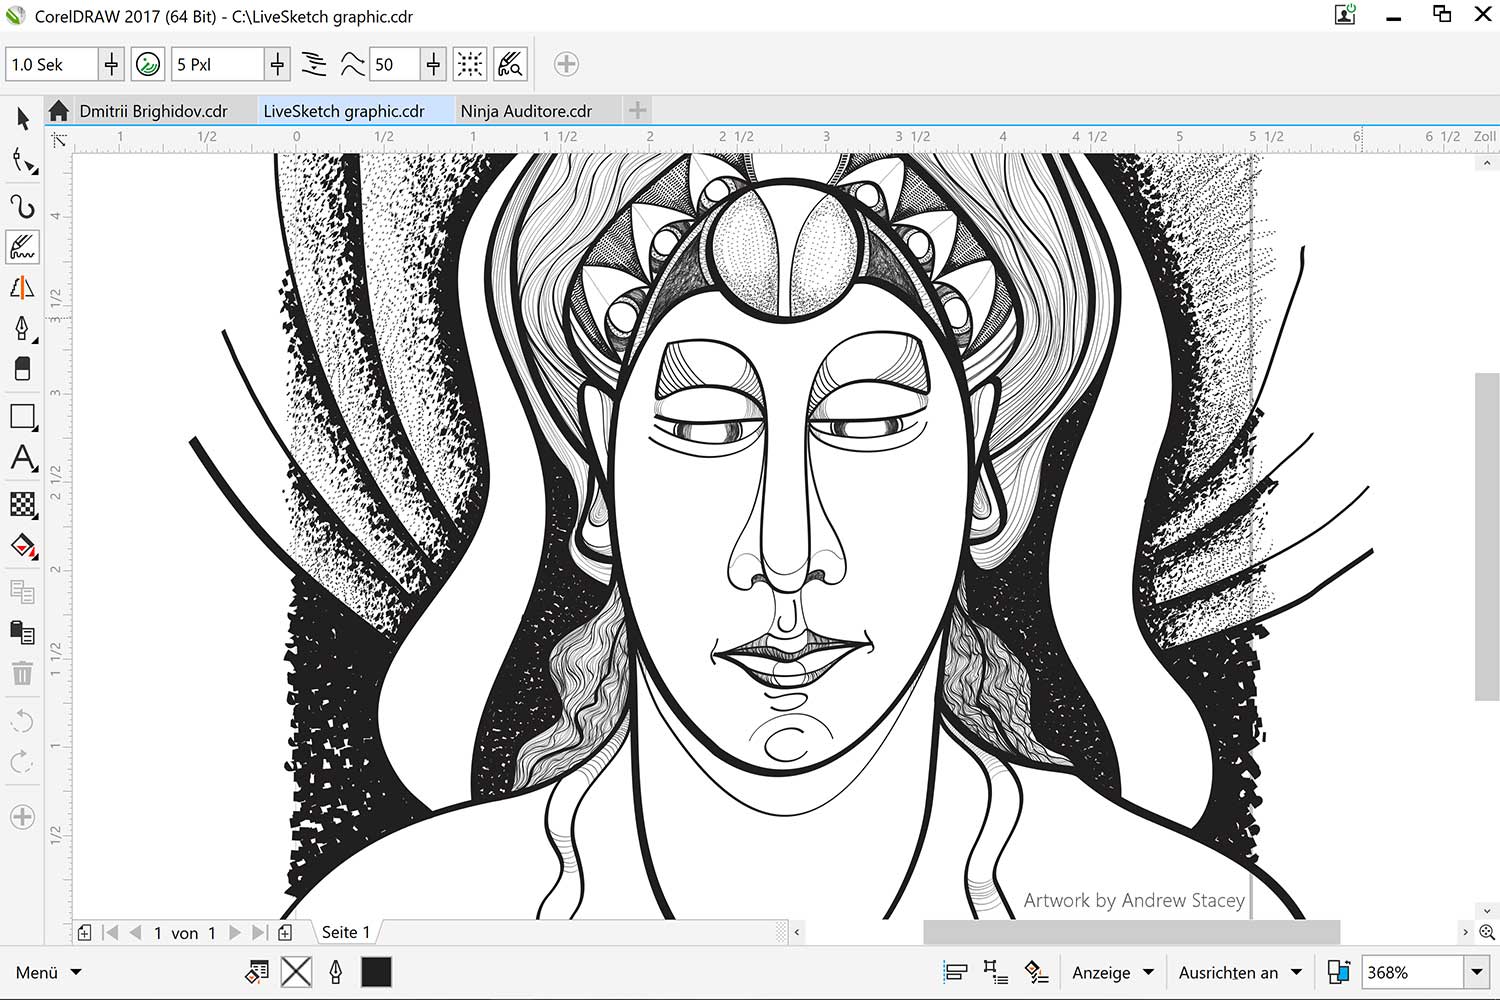
Task: Choose the Interactive Fill bucket tool
Action: point(23,546)
